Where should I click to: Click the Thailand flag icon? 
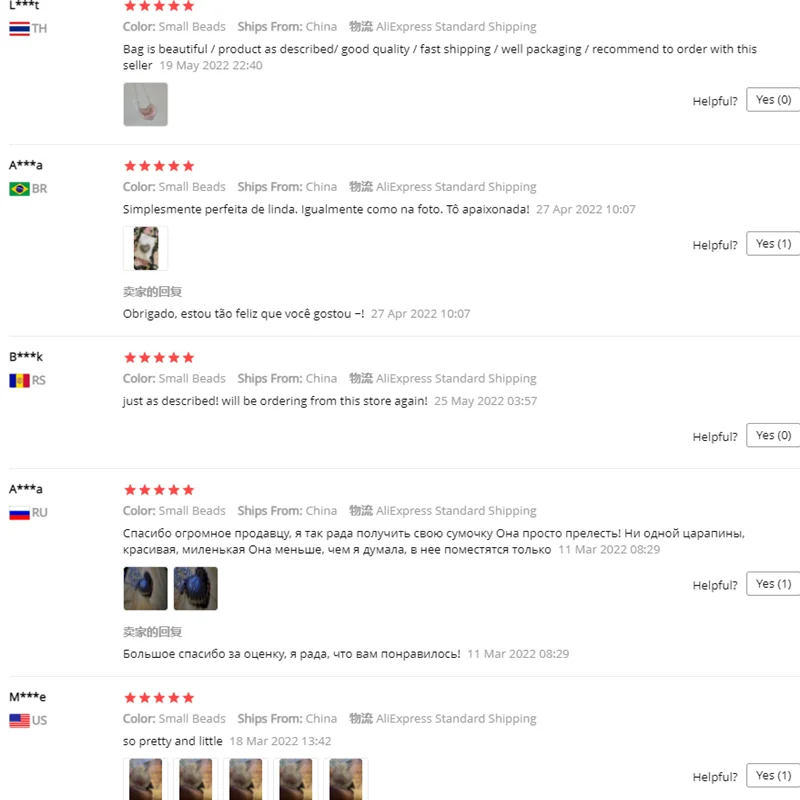(19, 28)
